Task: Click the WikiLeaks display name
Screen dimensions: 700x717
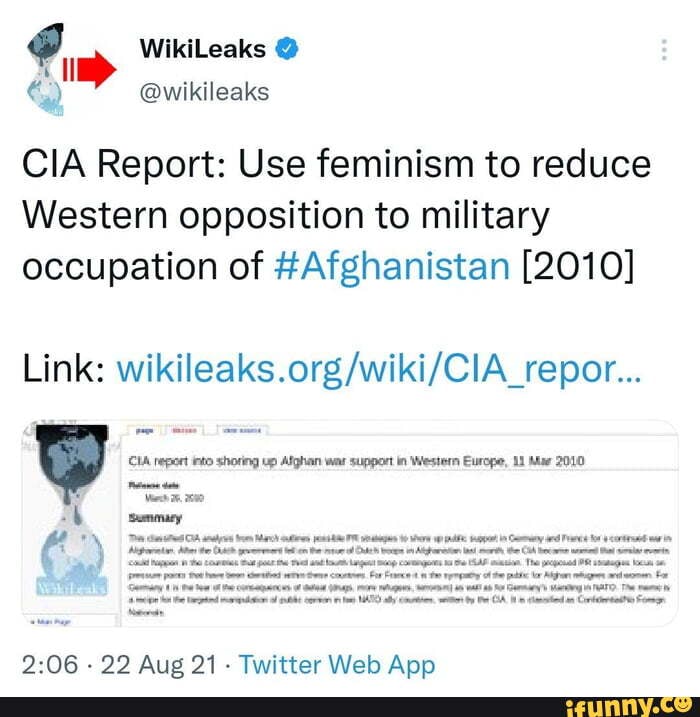Action: tap(203, 48)
